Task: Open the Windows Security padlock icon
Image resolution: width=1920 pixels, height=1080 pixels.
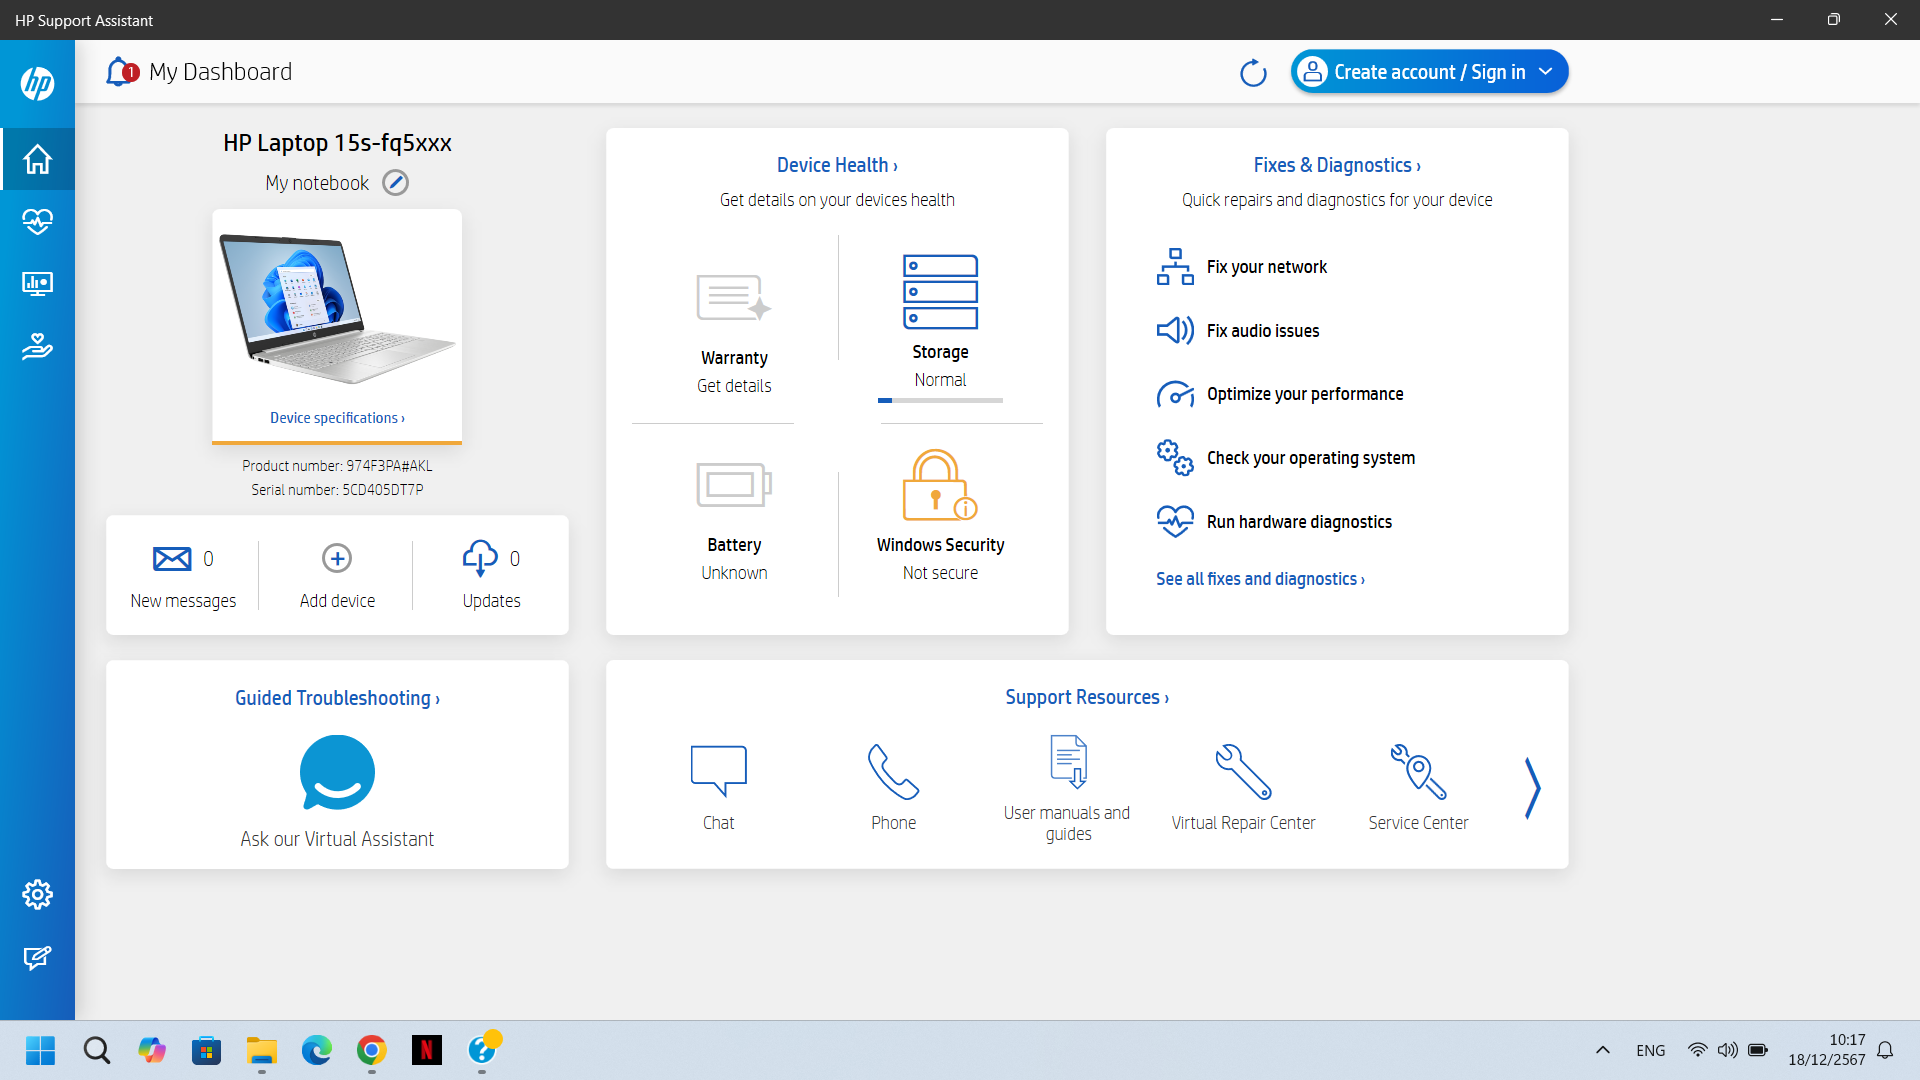Action: [x=940, y=485]
